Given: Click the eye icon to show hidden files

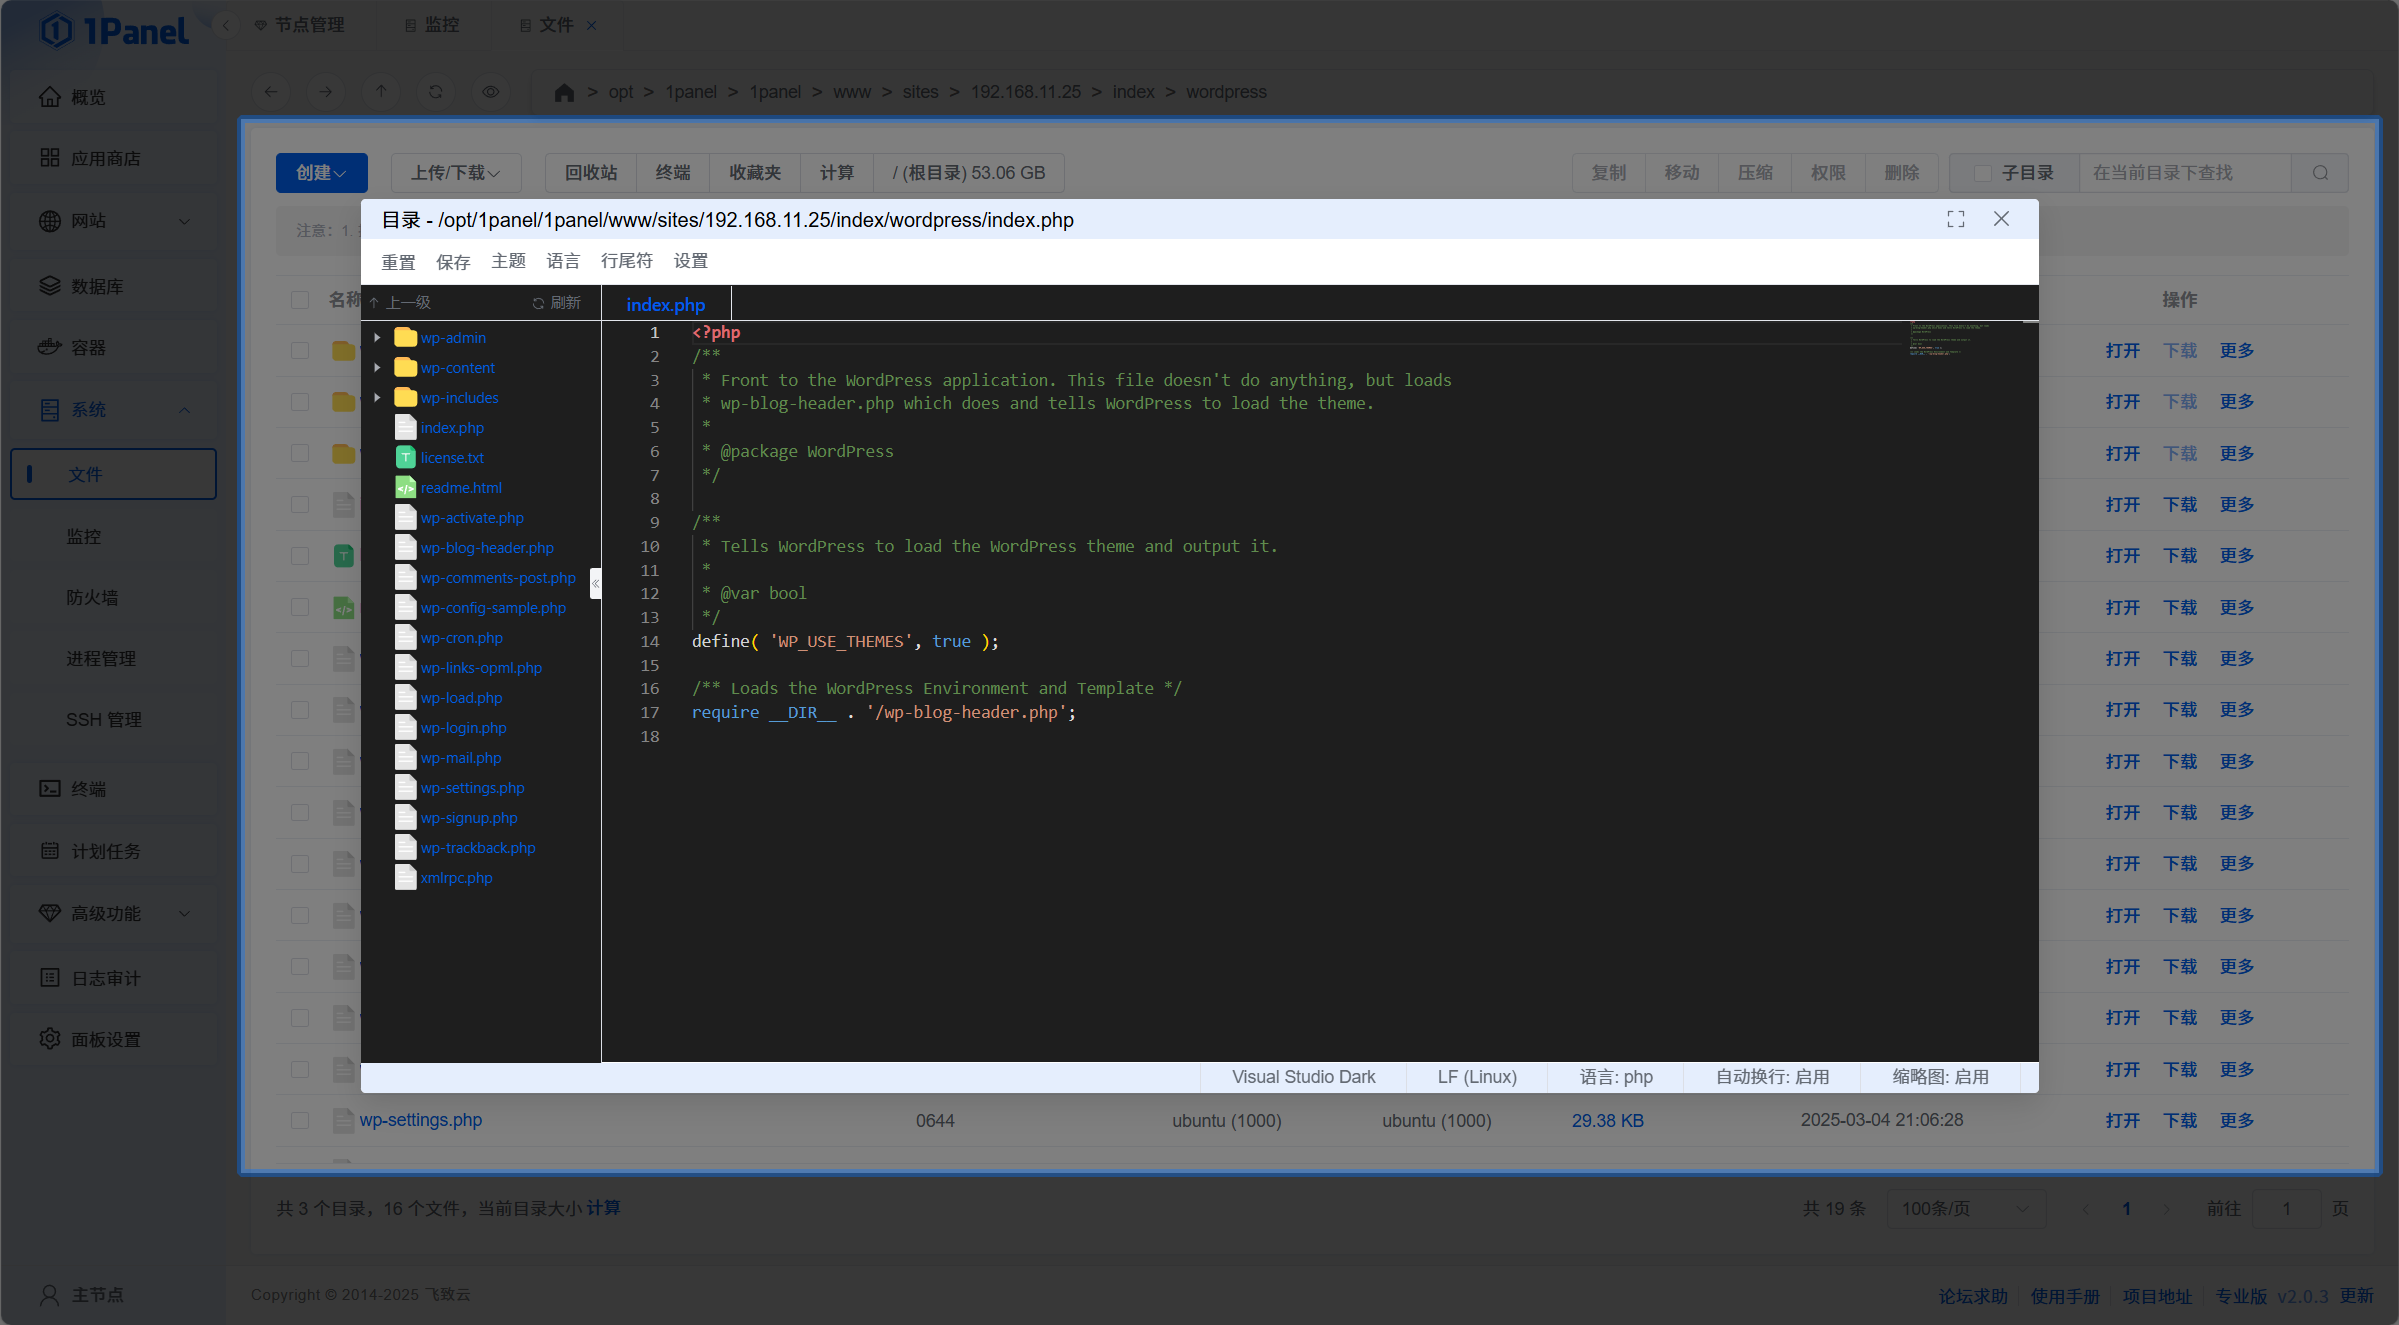Looking at the screenshot, I should pyautogui.click(x=490, y=92).
